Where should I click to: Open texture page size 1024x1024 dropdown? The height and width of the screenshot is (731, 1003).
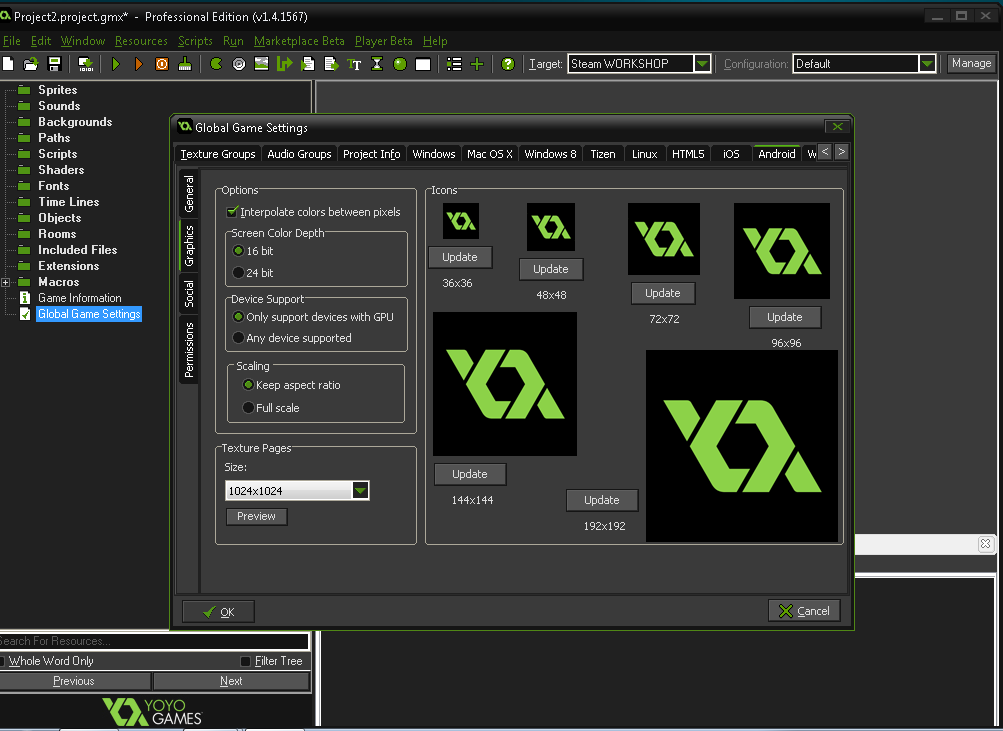(361, 490)
